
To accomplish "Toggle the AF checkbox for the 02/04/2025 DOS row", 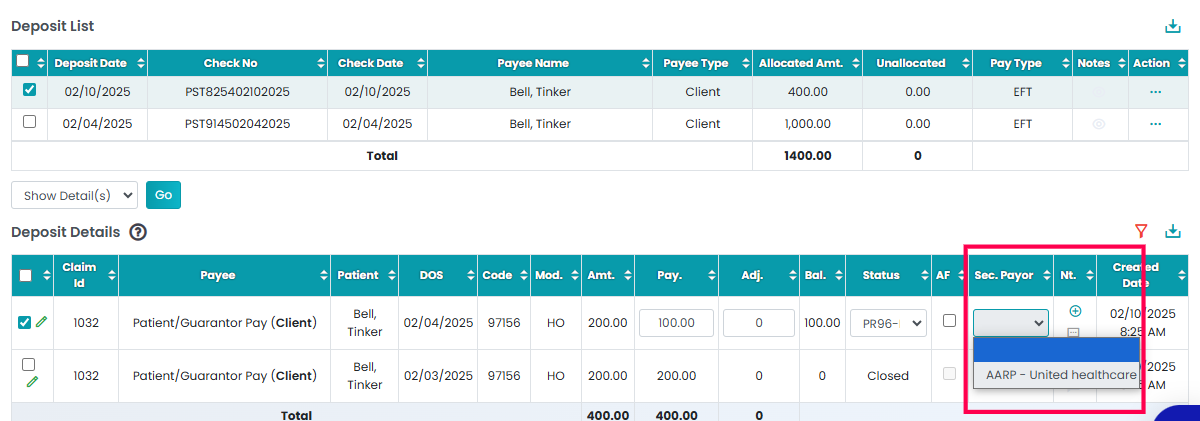I will click(949, 321).
